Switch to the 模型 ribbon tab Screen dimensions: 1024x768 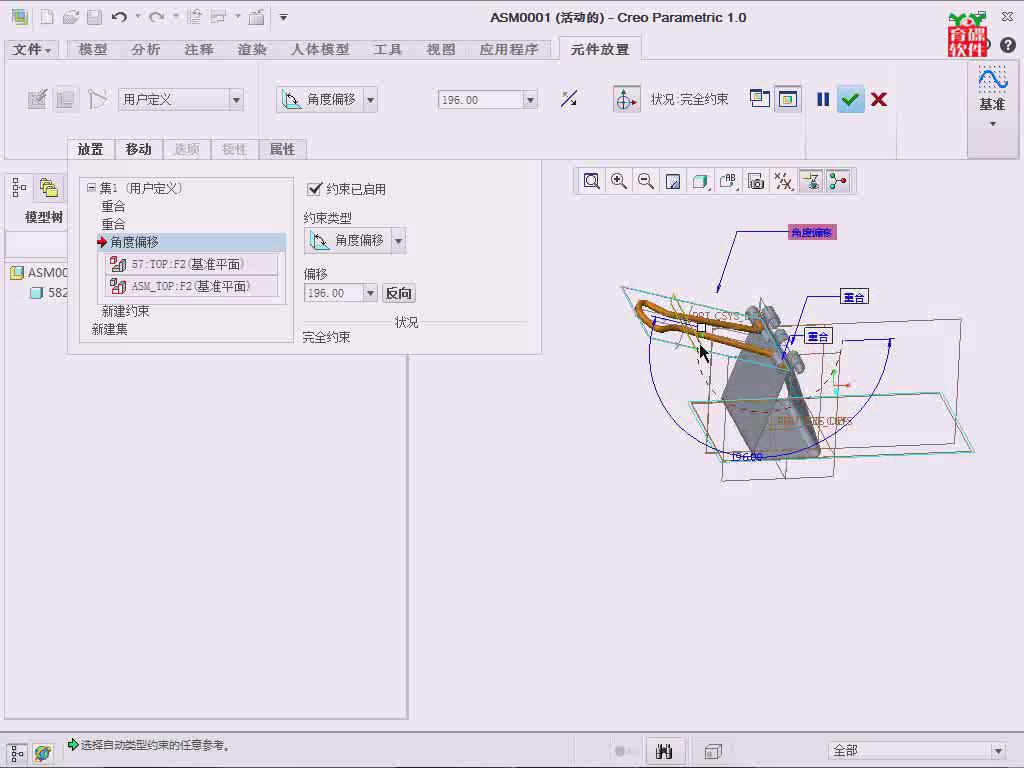coord(93,49)
